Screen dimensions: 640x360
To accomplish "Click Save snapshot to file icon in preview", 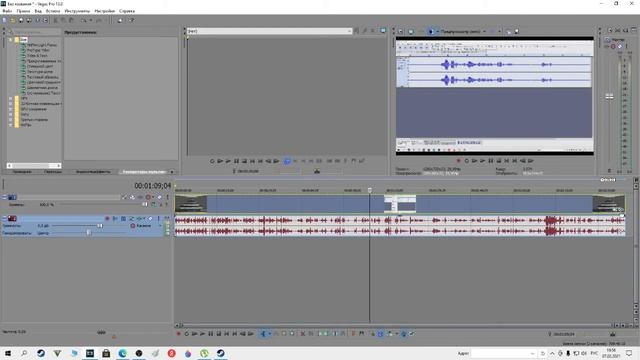I will [516, 31].
